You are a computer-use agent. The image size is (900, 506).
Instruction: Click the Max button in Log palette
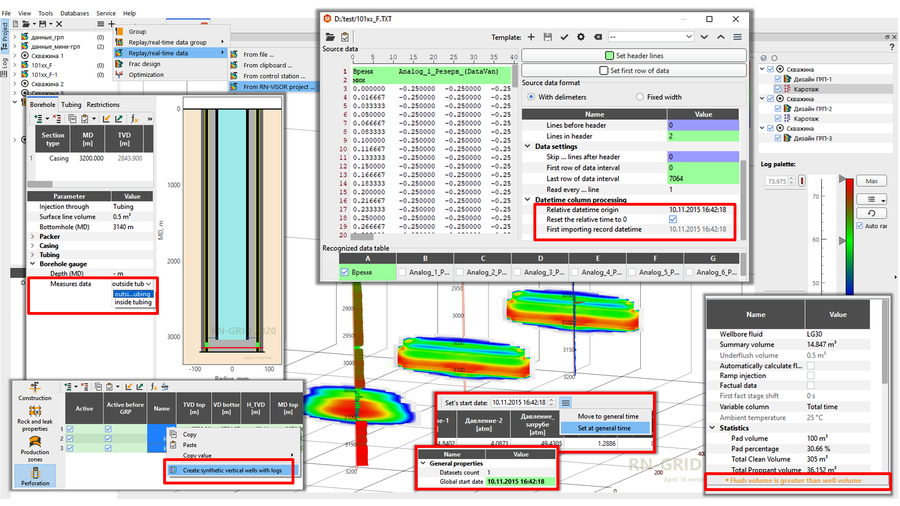(x=871, y=181)
